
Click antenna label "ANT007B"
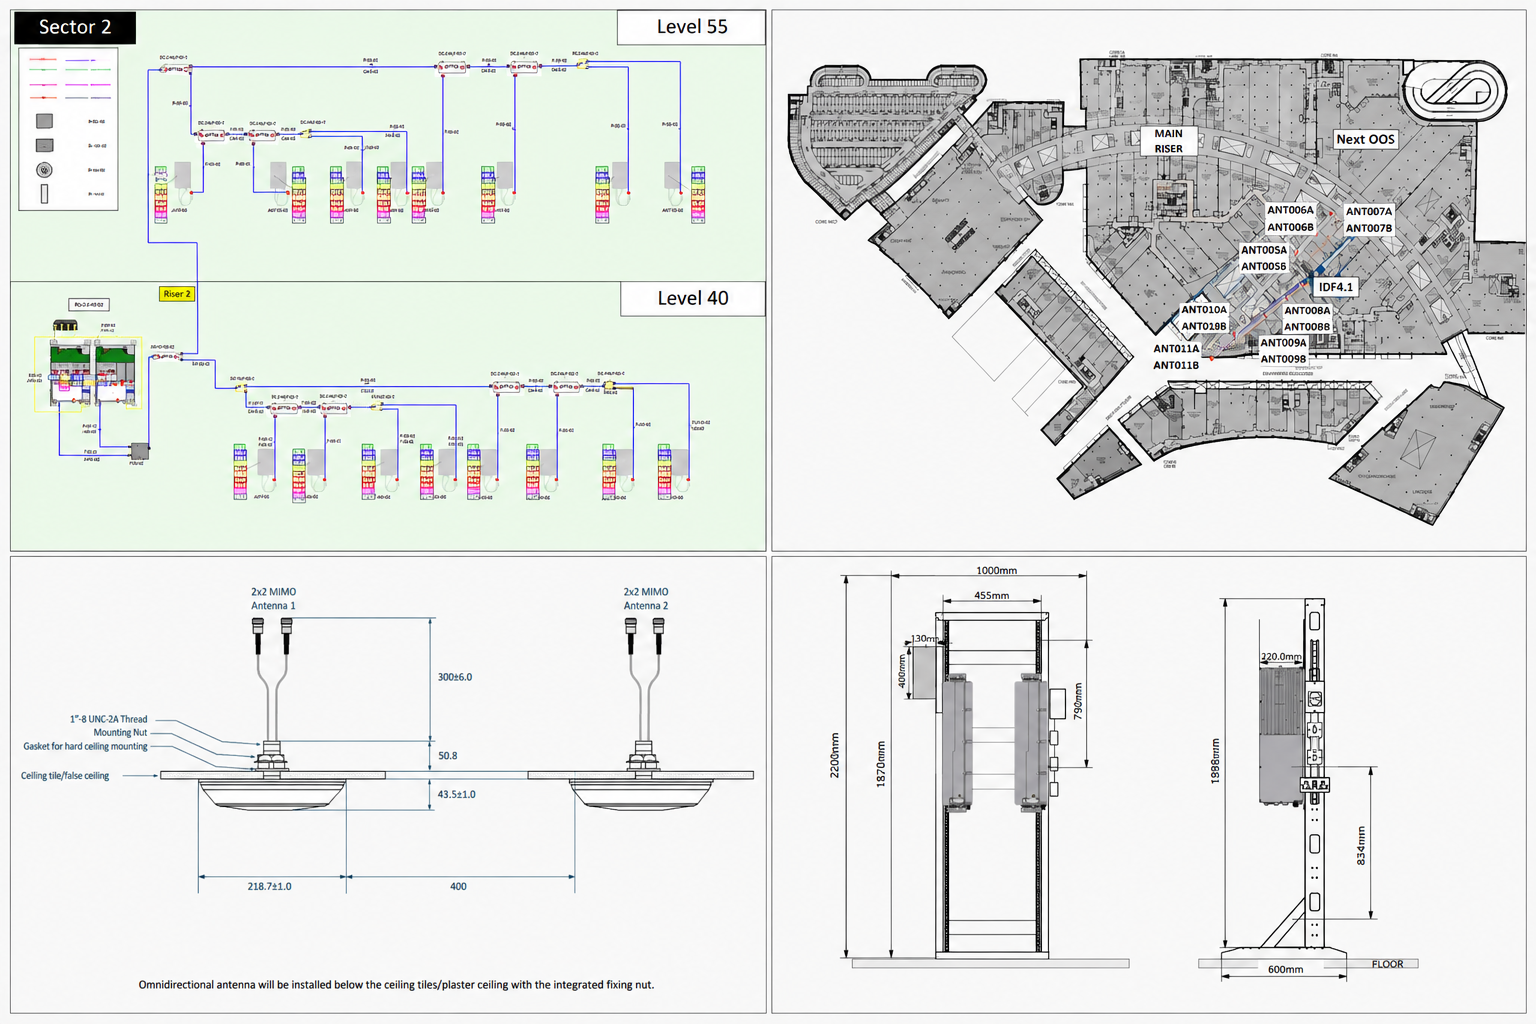(x=1369, y=228)
